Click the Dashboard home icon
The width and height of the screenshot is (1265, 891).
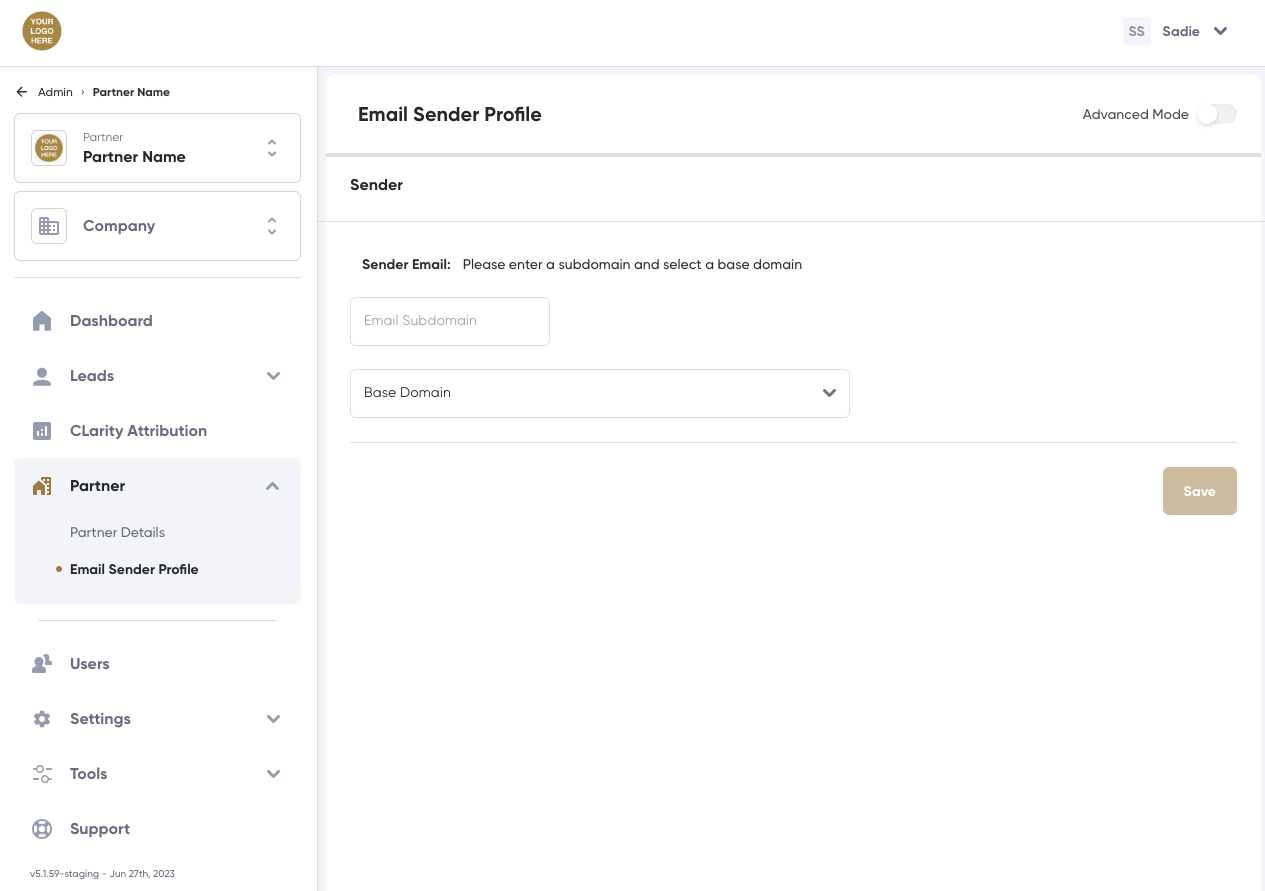[x=42, y=321]
